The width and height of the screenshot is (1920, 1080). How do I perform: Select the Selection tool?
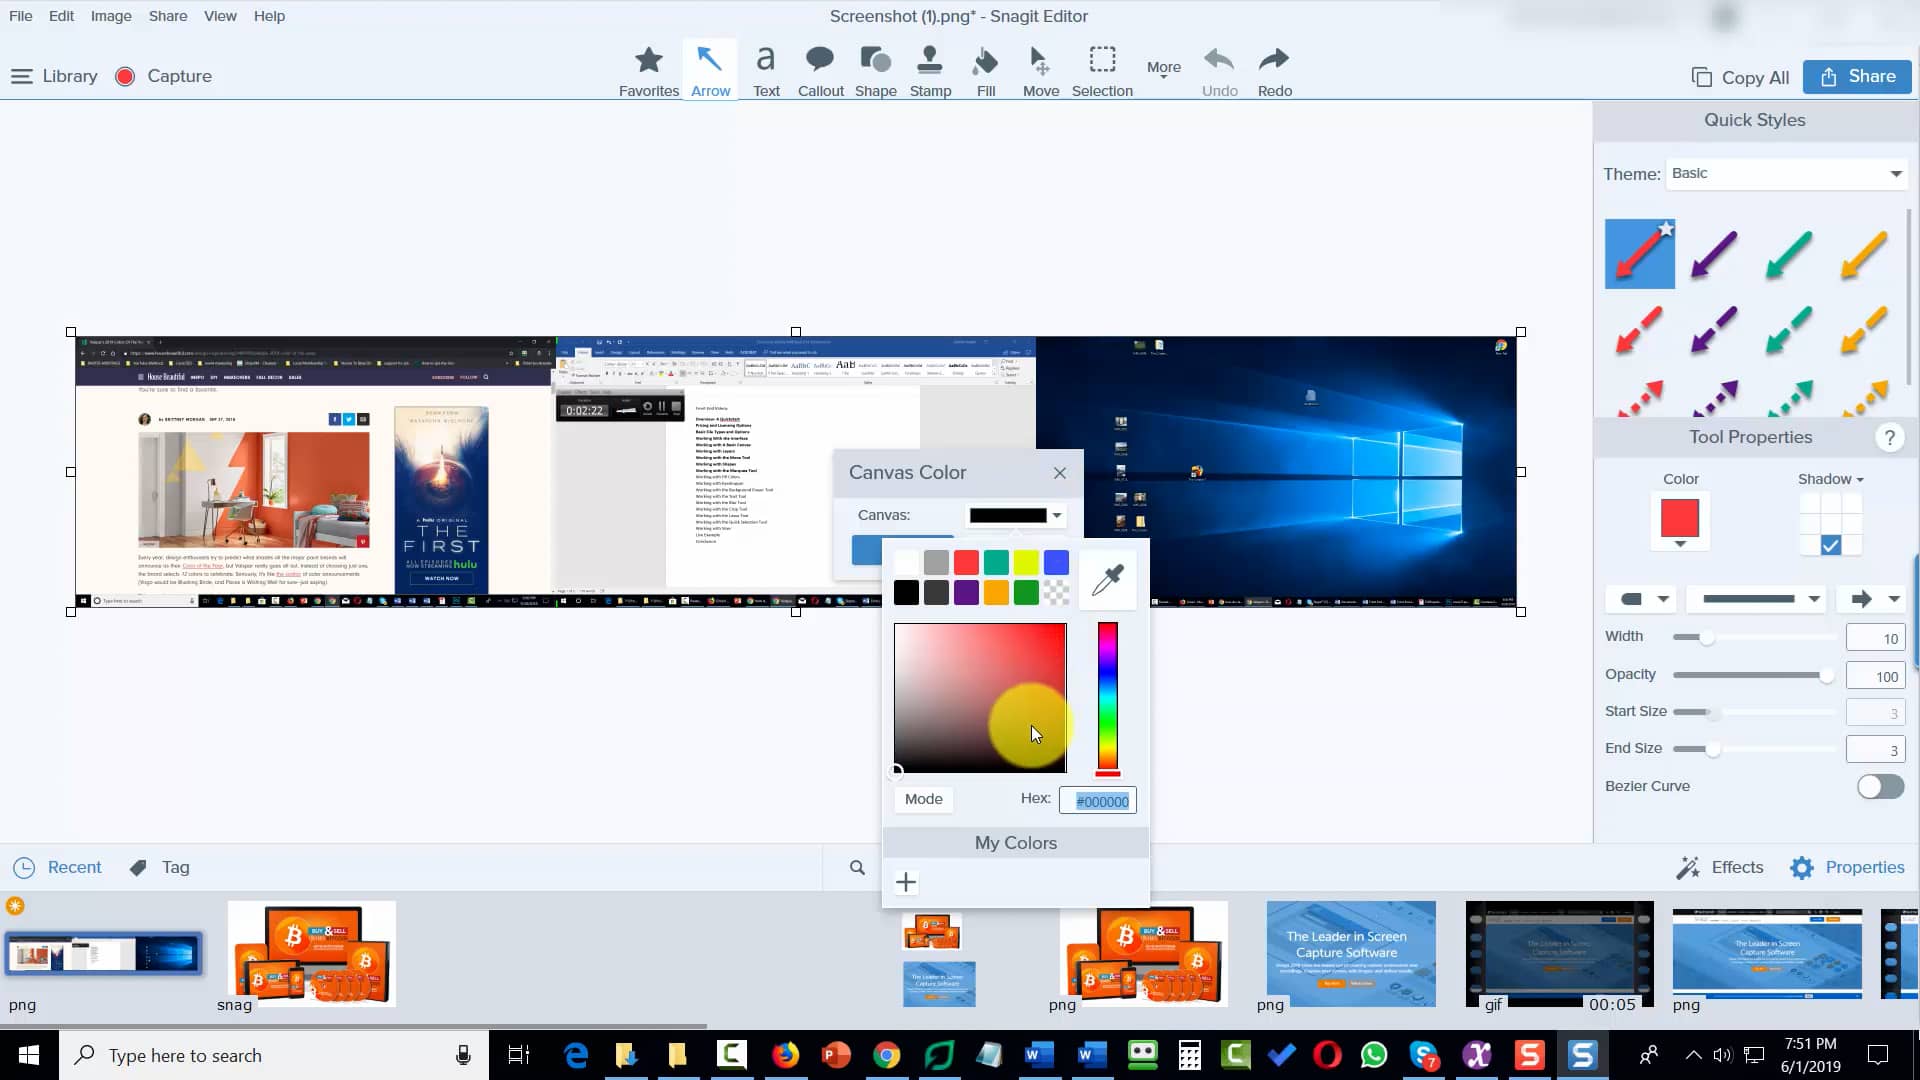coord(1102,68)
